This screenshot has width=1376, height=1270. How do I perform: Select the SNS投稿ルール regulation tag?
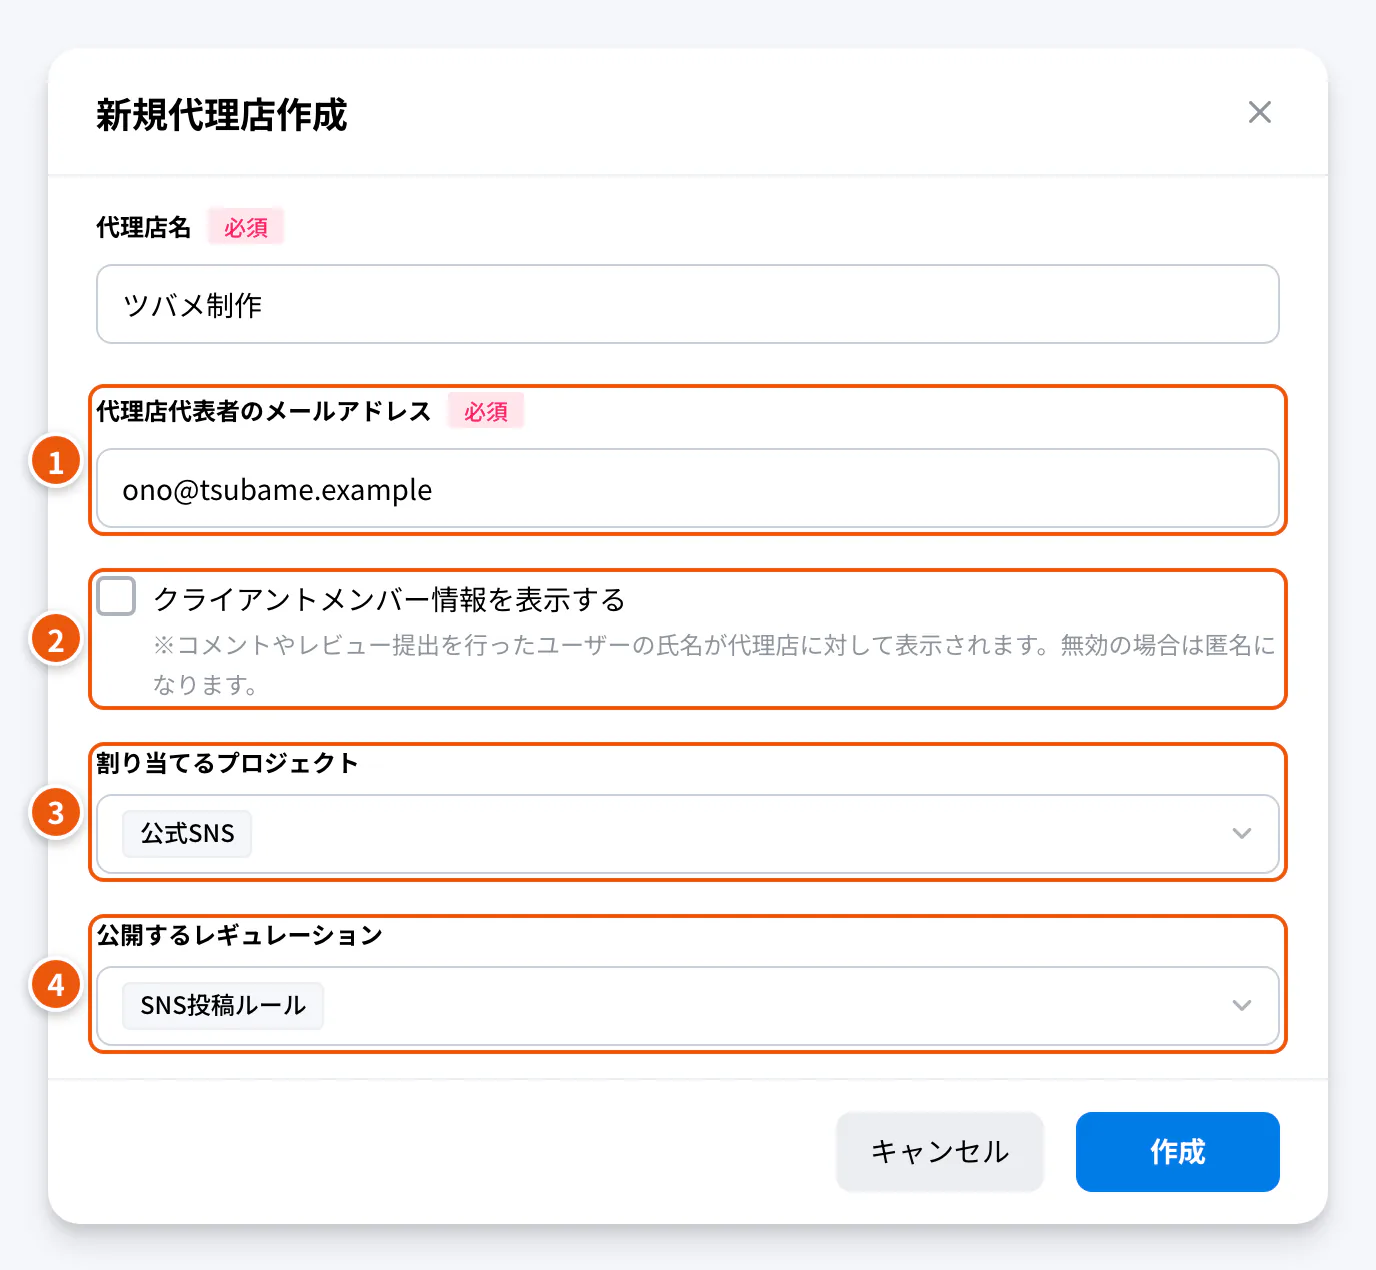(223, 1005)
